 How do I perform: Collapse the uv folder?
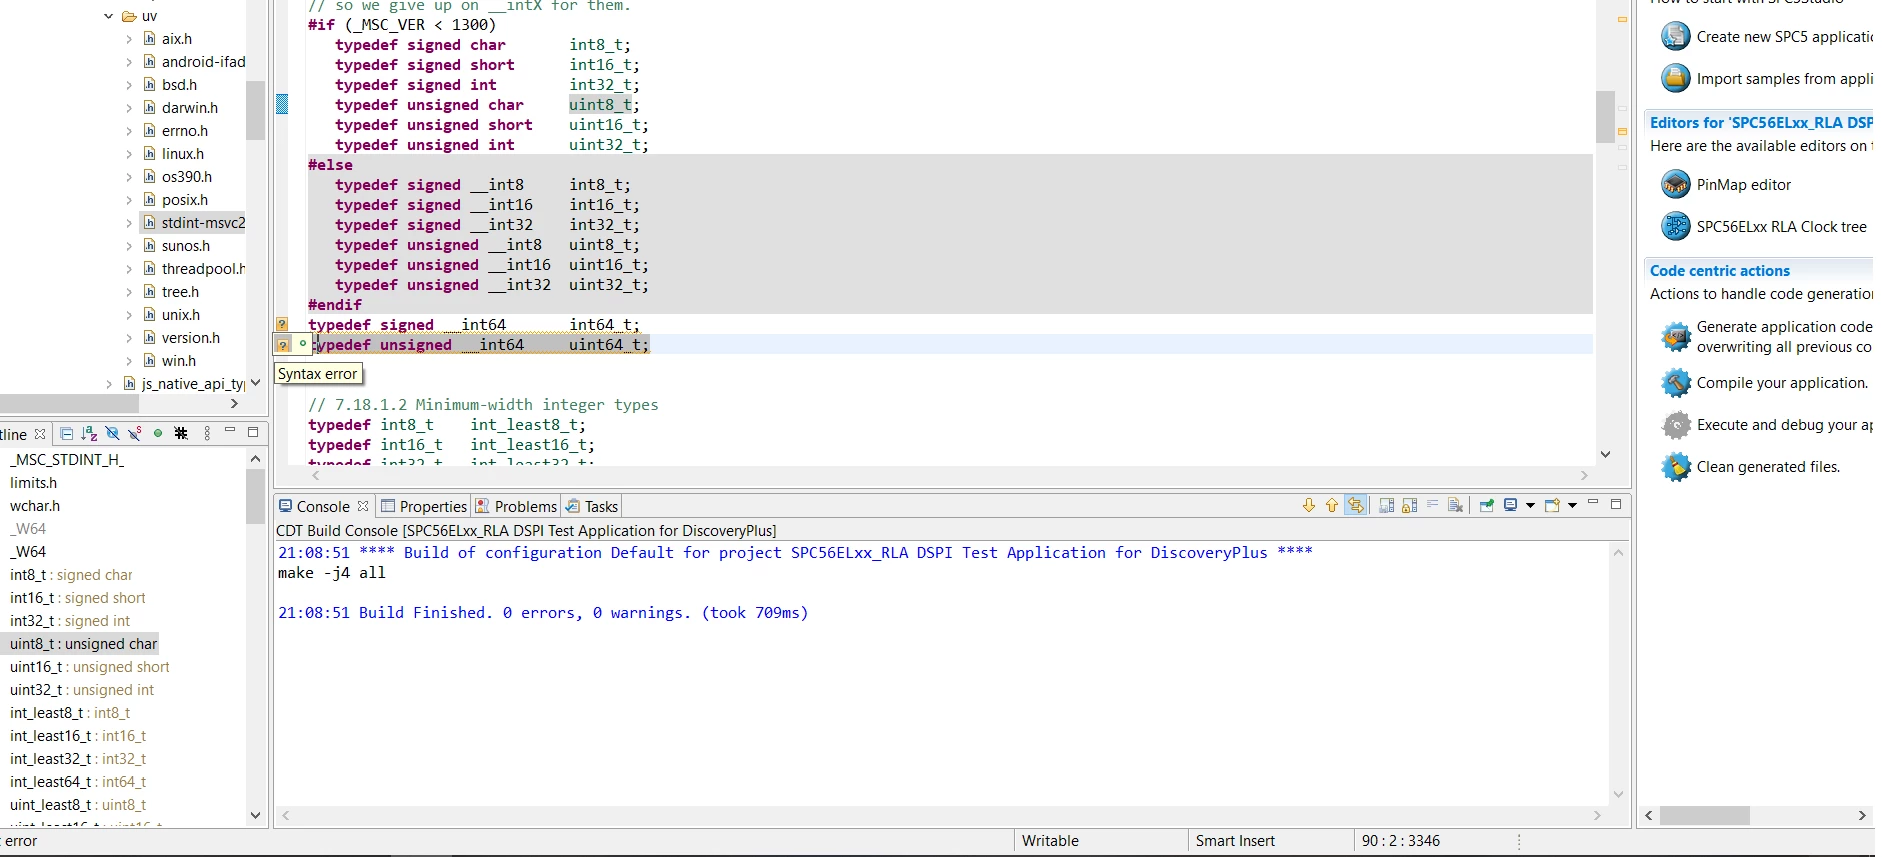tap(109, 16)
